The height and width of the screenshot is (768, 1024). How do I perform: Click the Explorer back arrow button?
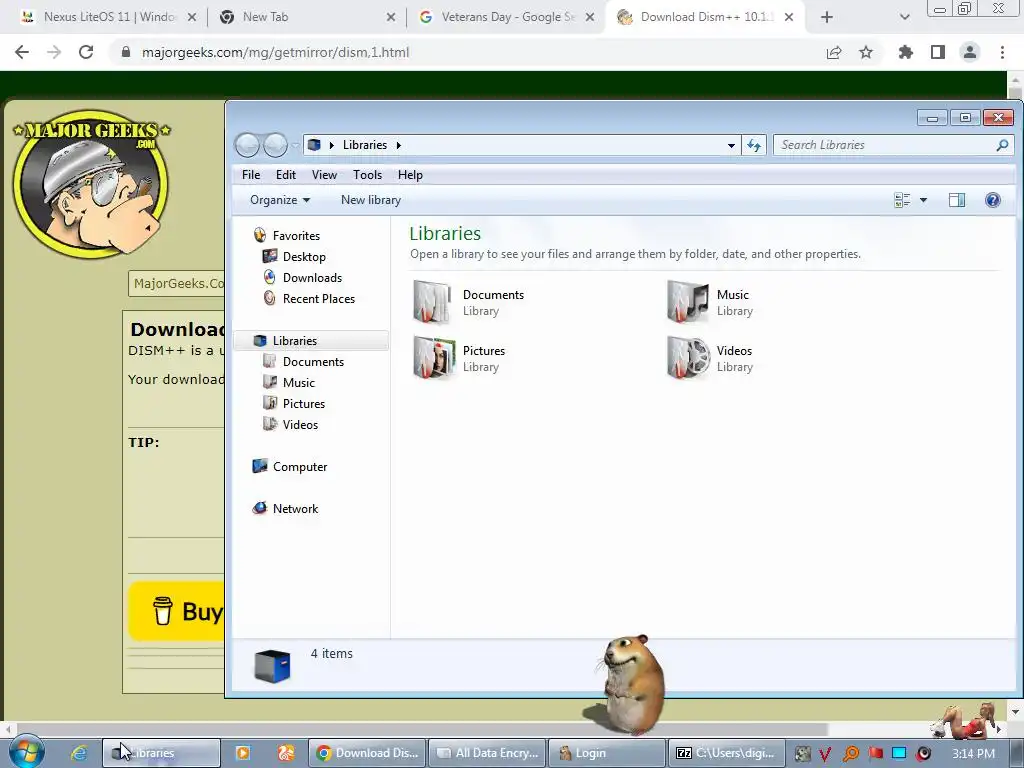248,145
